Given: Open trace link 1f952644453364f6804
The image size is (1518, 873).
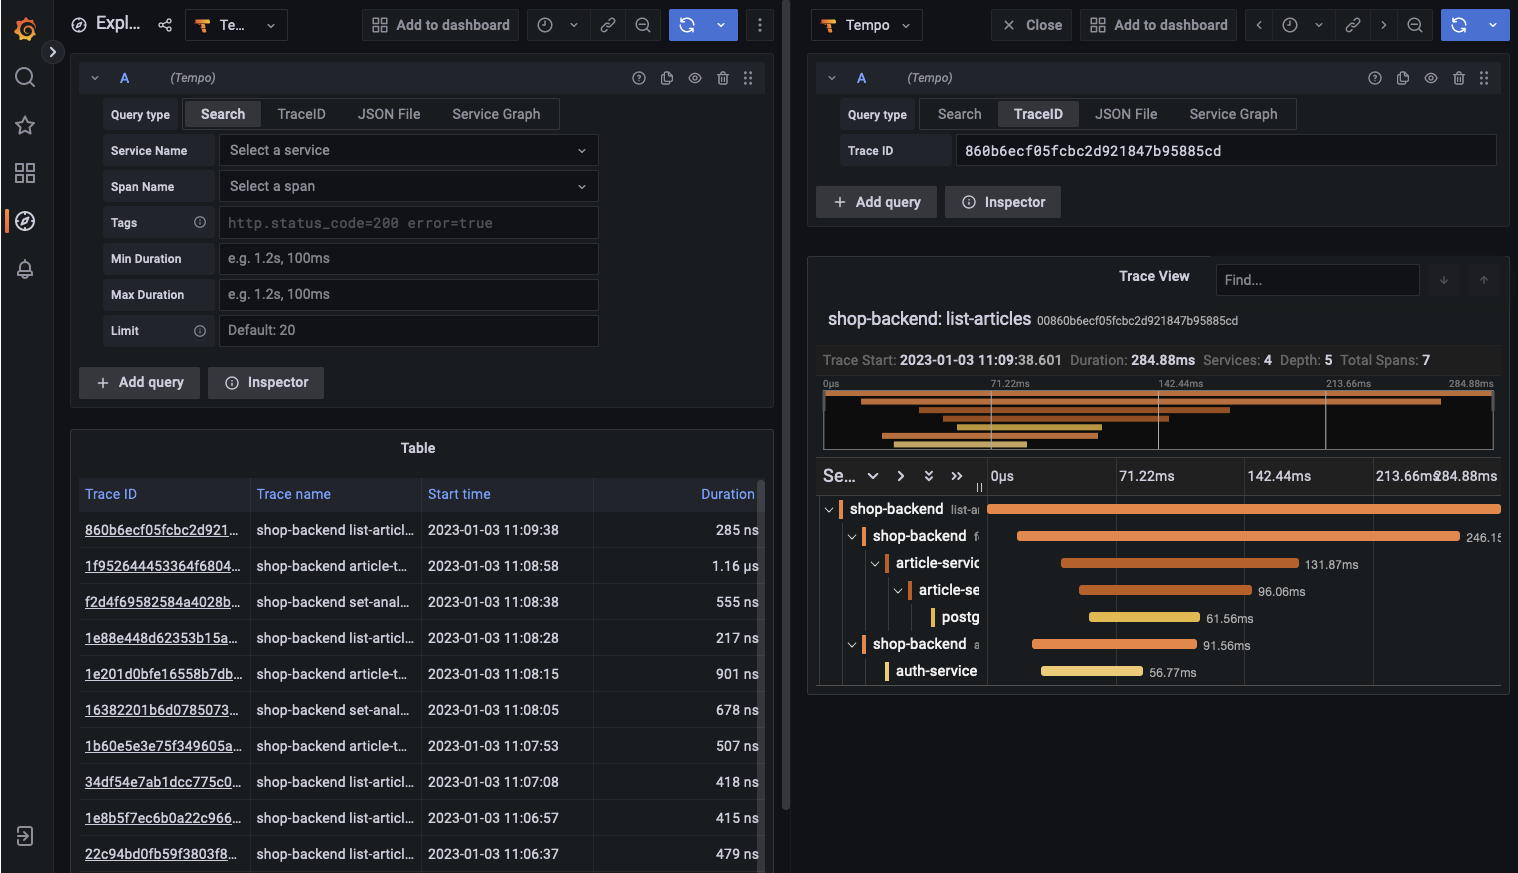Looking at the screenshot, I should [x=162, y=566].
